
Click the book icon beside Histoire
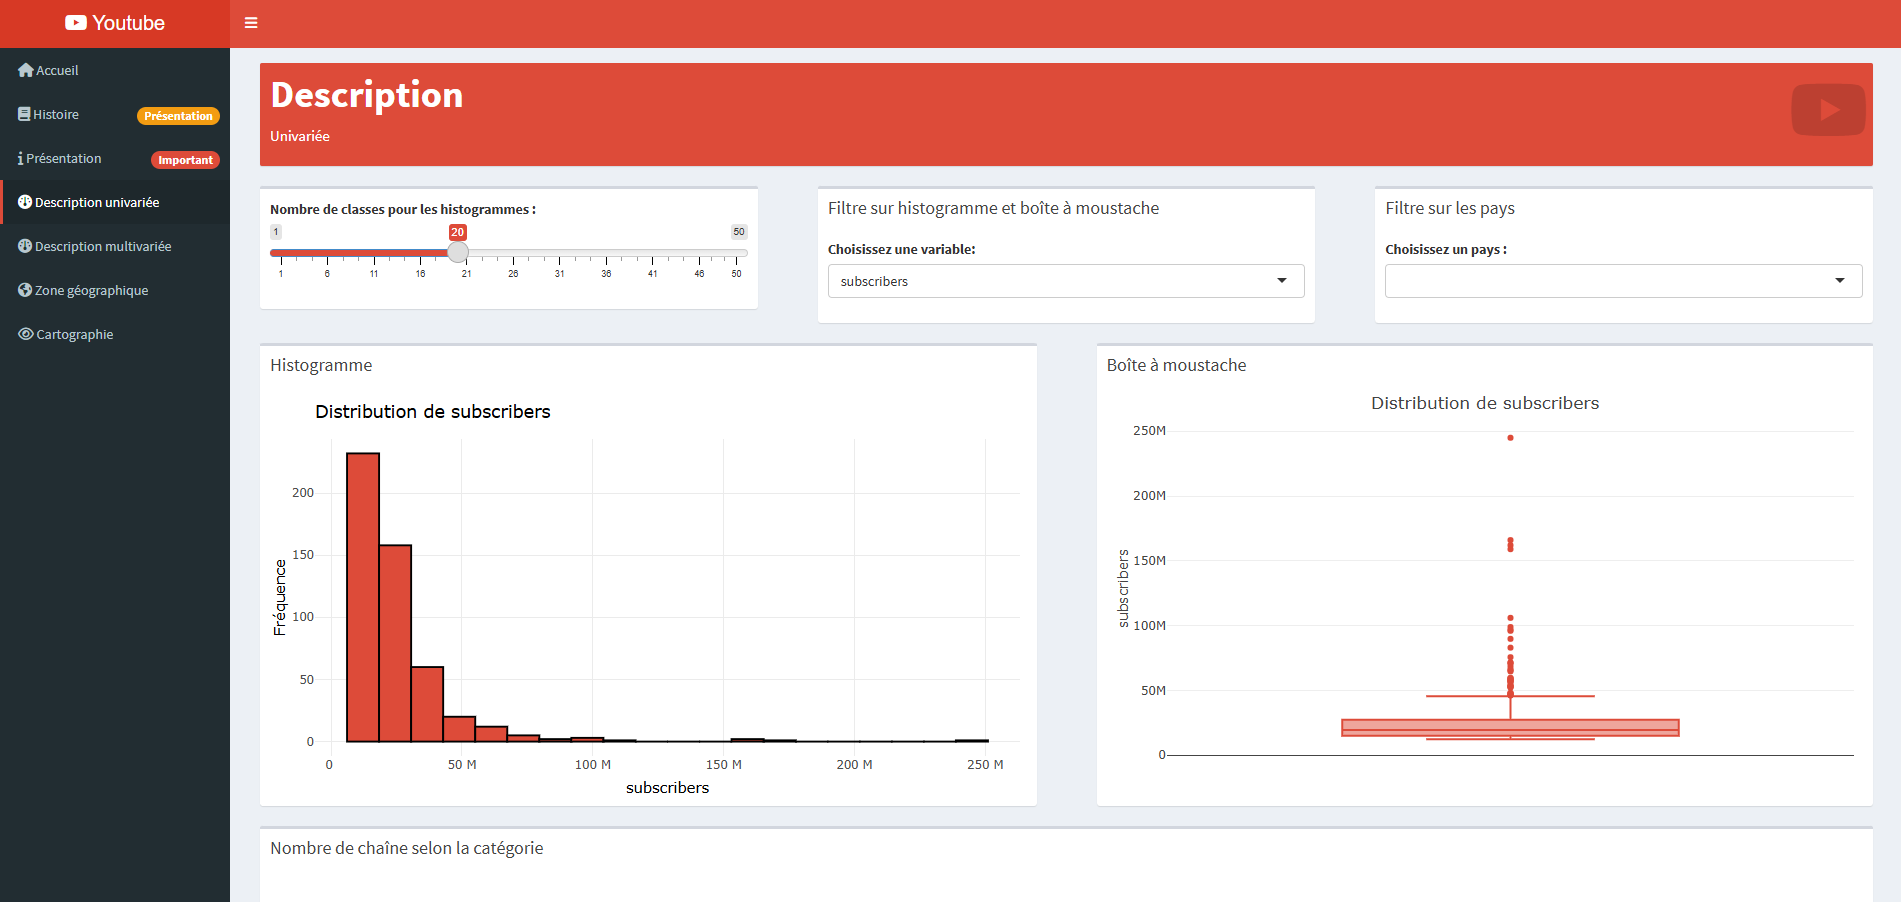click(24, 114)
